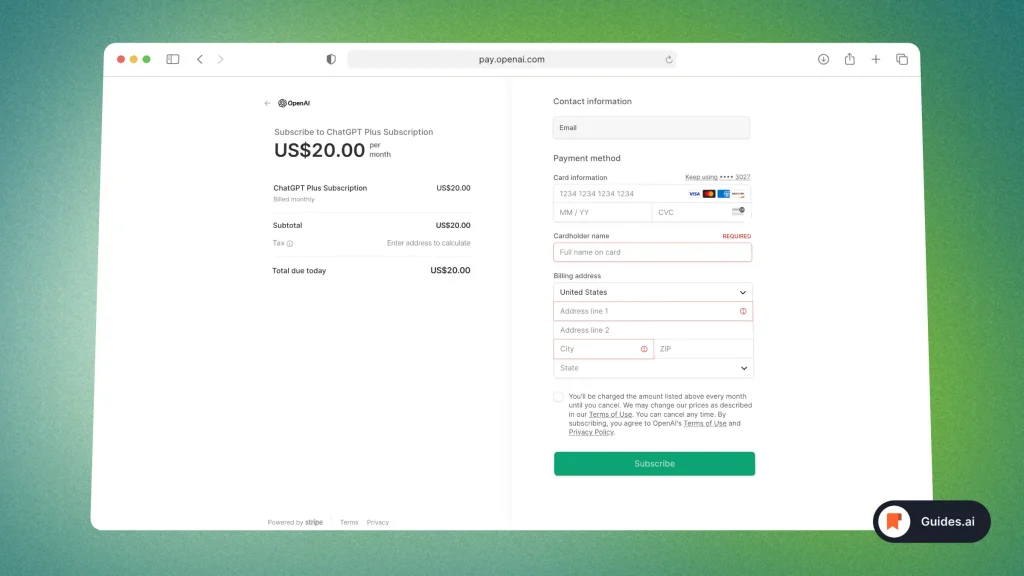
Task: Click the 'Subtotal' label
Action: (x=287, y=226)
